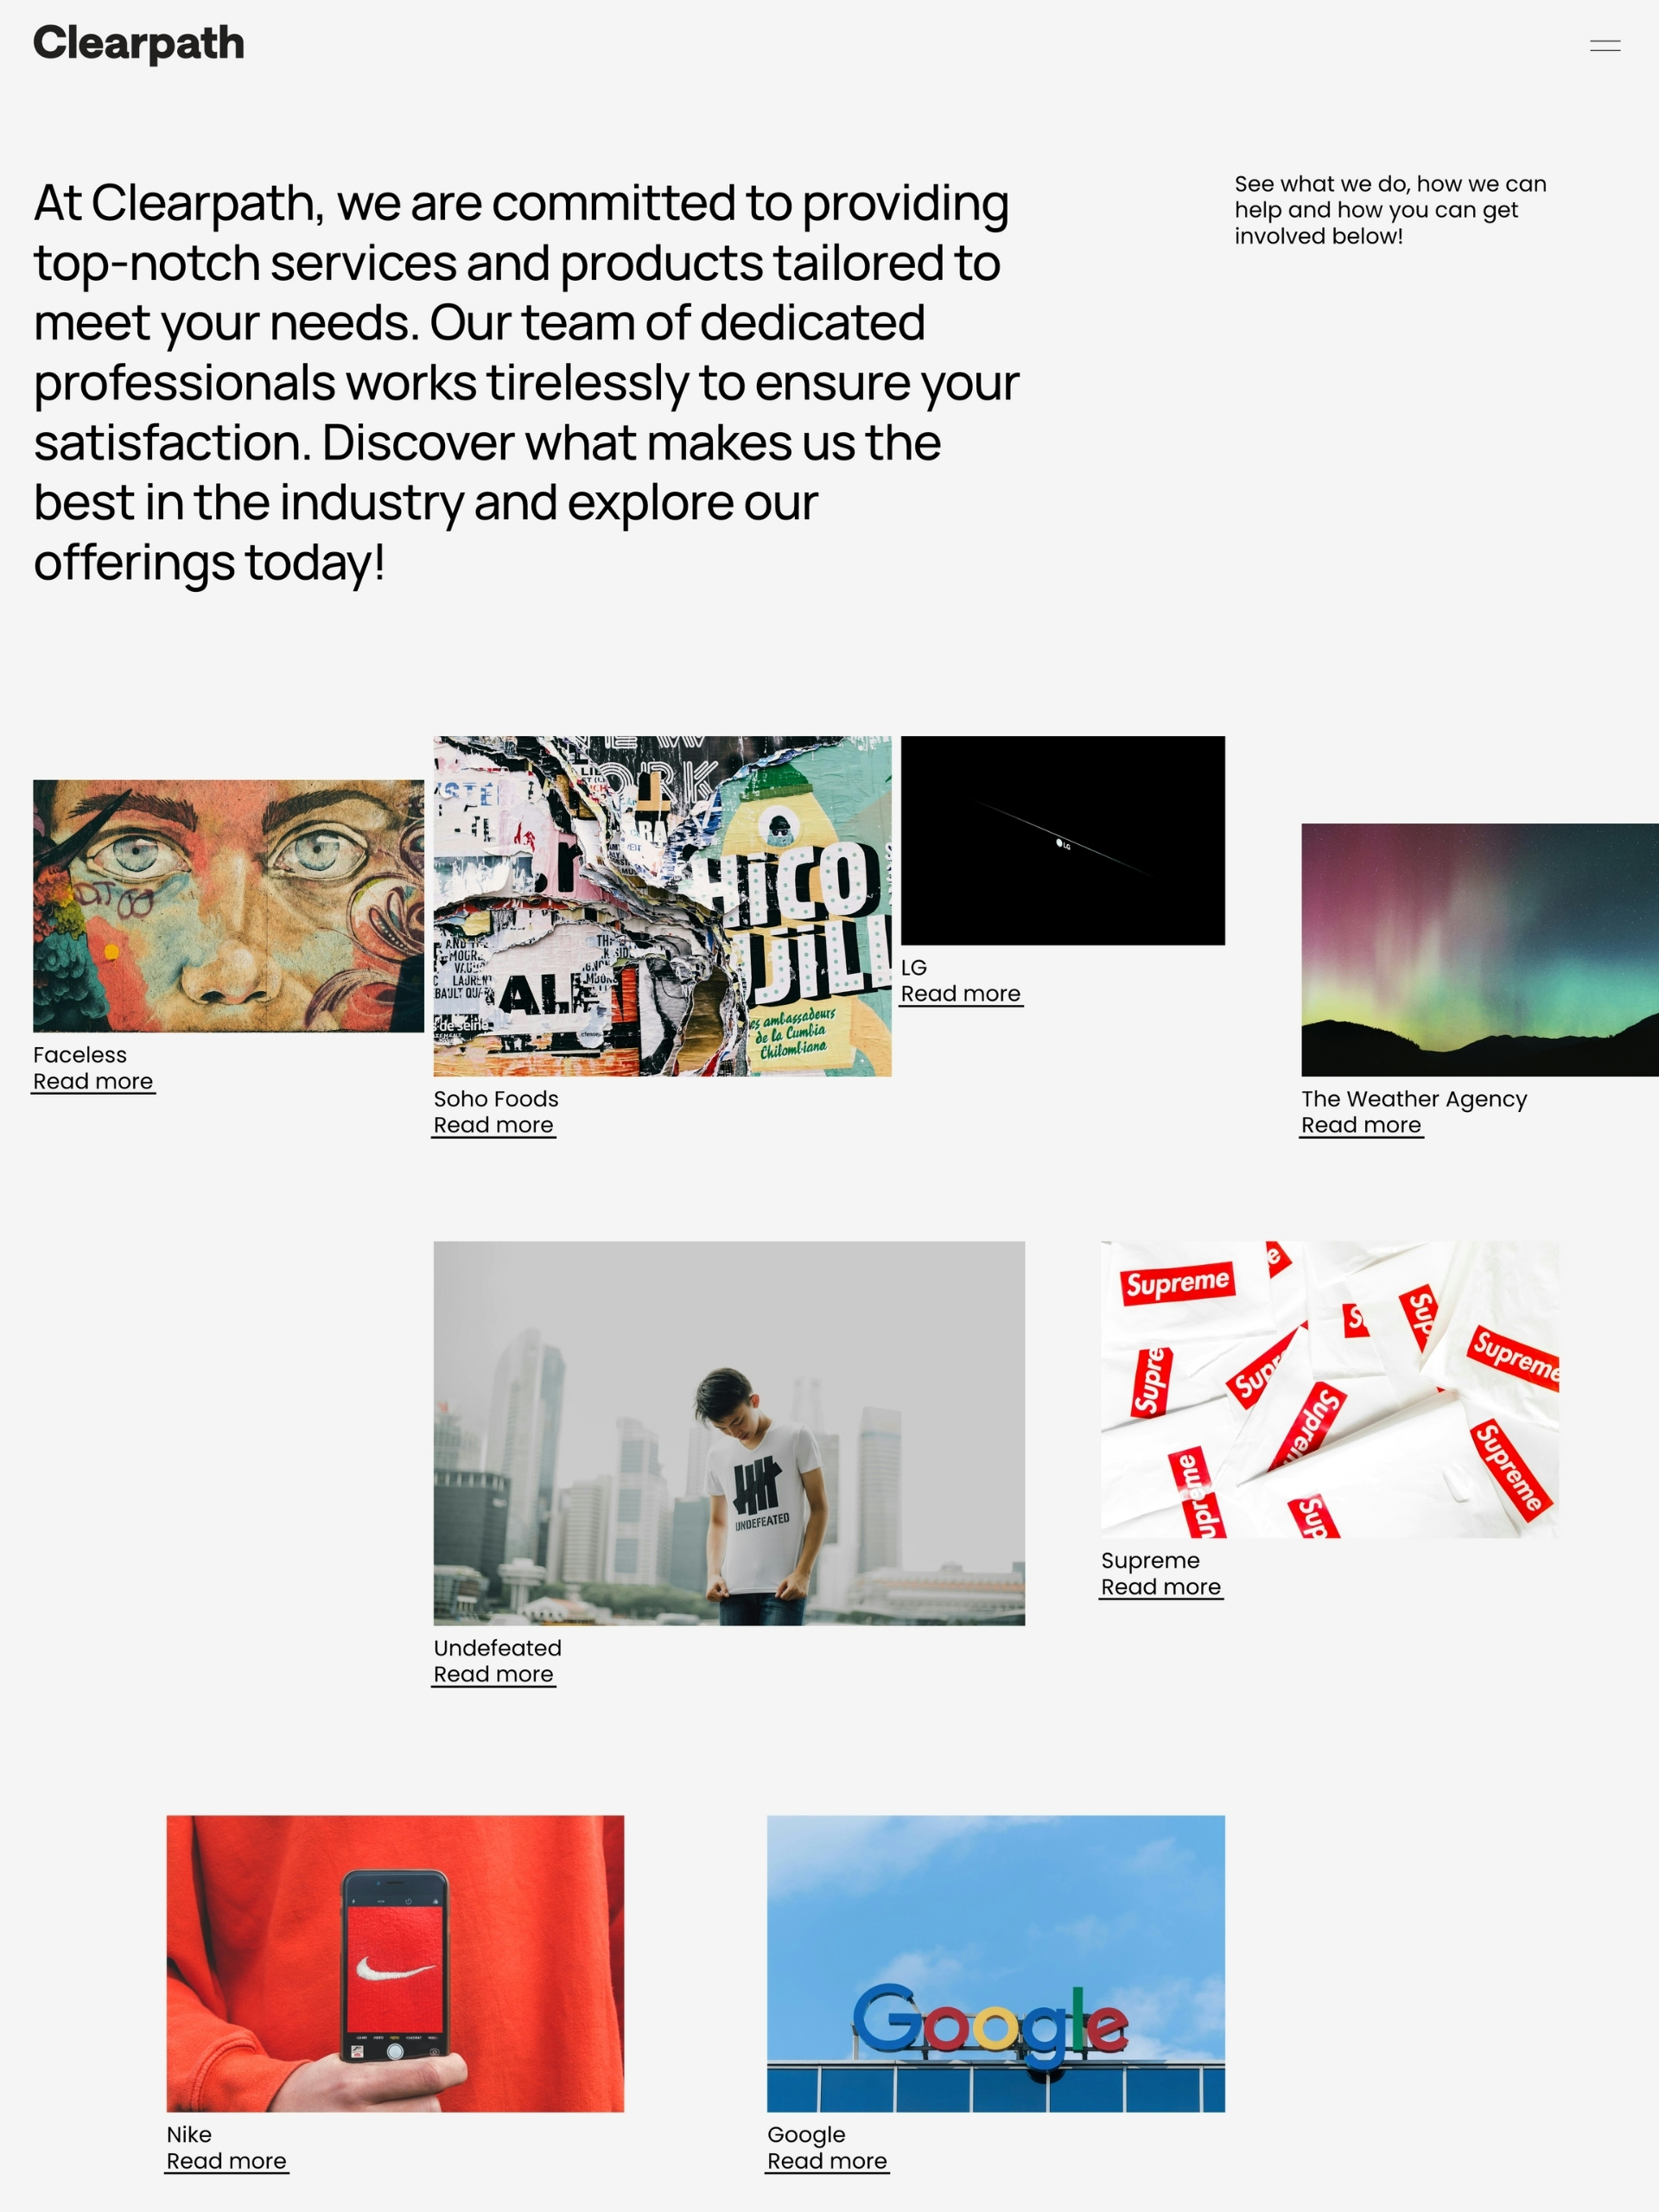
Task: Read more about the Faceless project
Action: [x=92, y=1080]
